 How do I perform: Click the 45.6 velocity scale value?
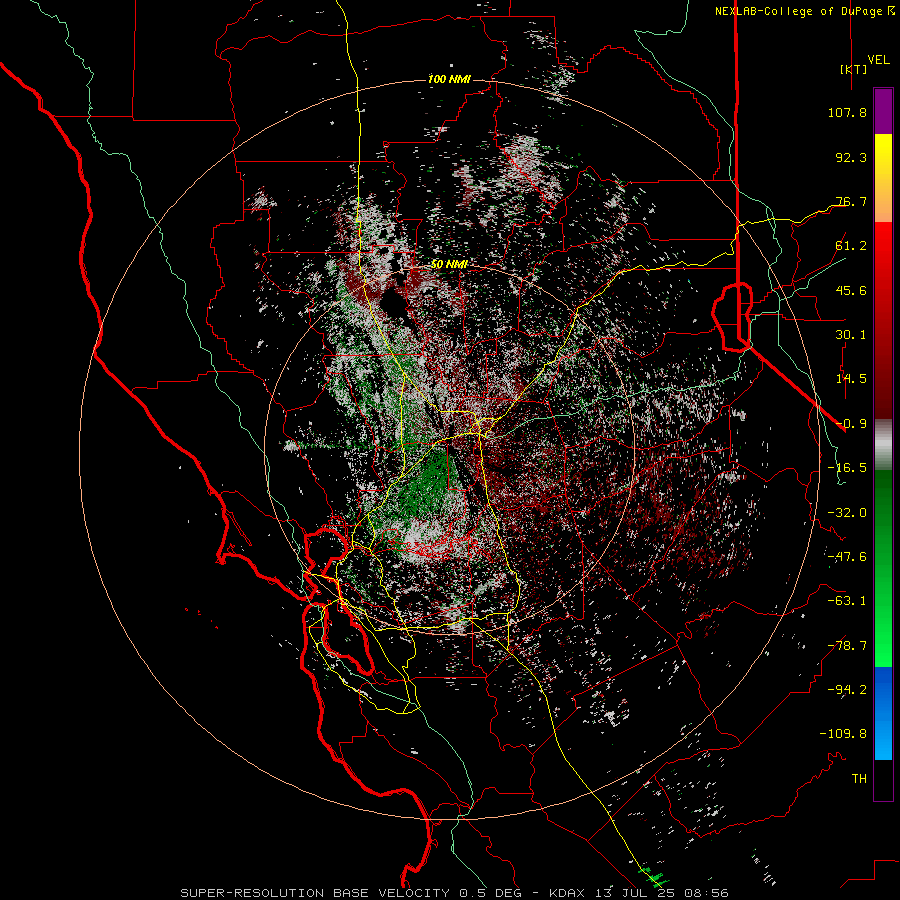coord(851,290)
